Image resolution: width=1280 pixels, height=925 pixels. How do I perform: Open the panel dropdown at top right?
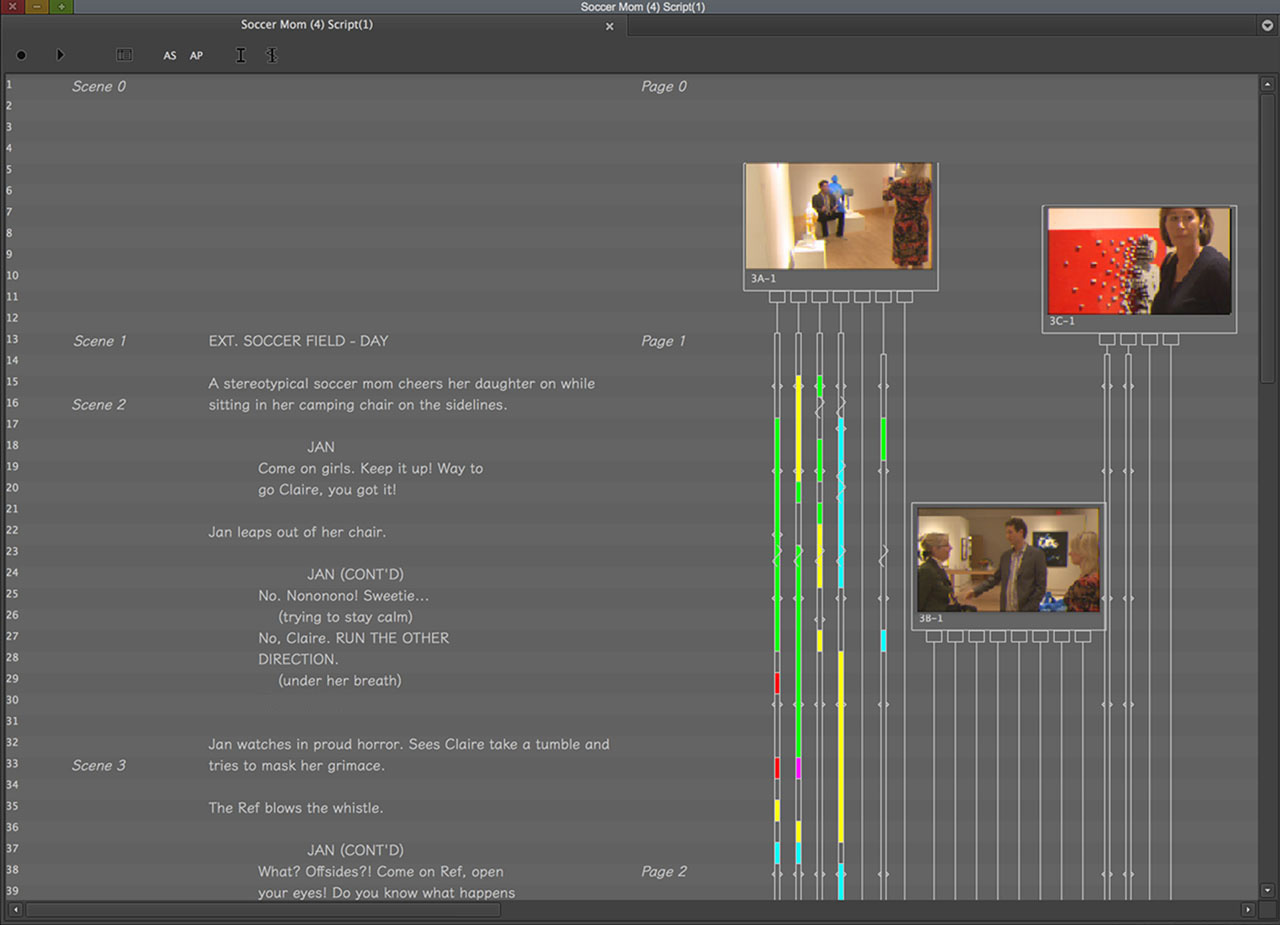(1267, 25)
